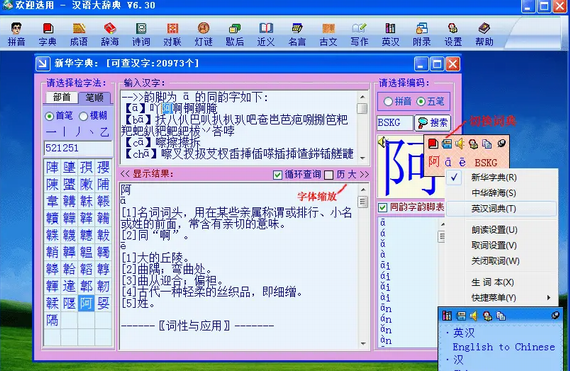Click the pin icon in blue popup

point(555,315)
